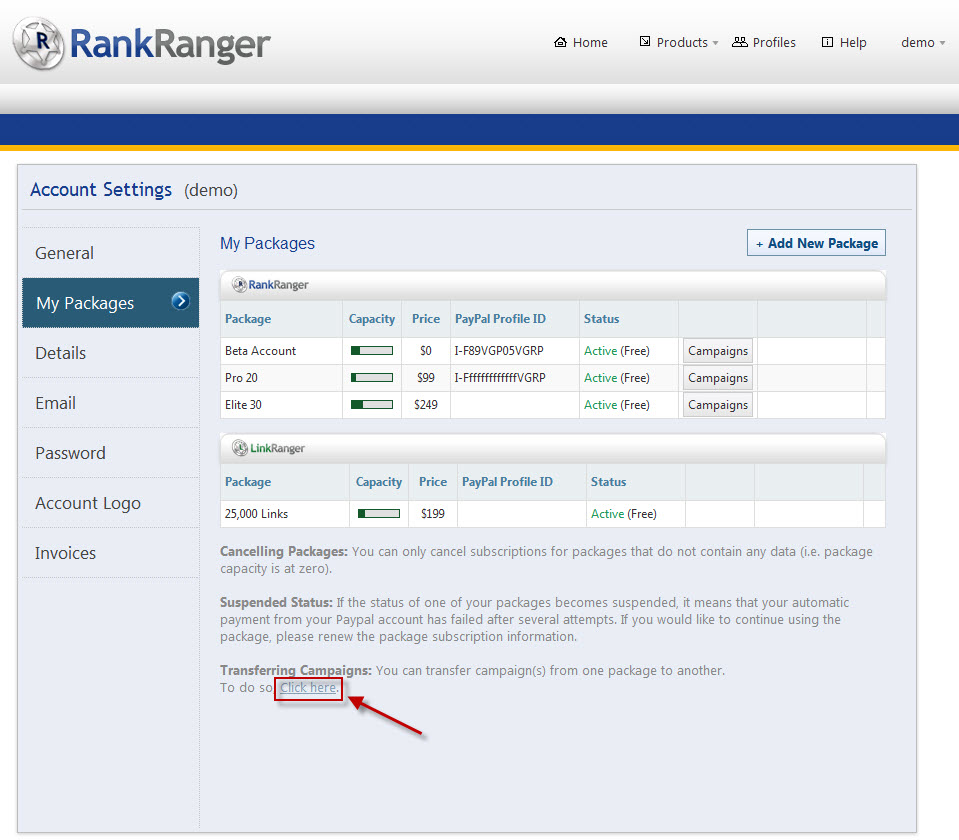The width and height of the screenshot is (959, 840).
Task: Click the arrow icon on My Packages
Action: [x=180, y=301]
